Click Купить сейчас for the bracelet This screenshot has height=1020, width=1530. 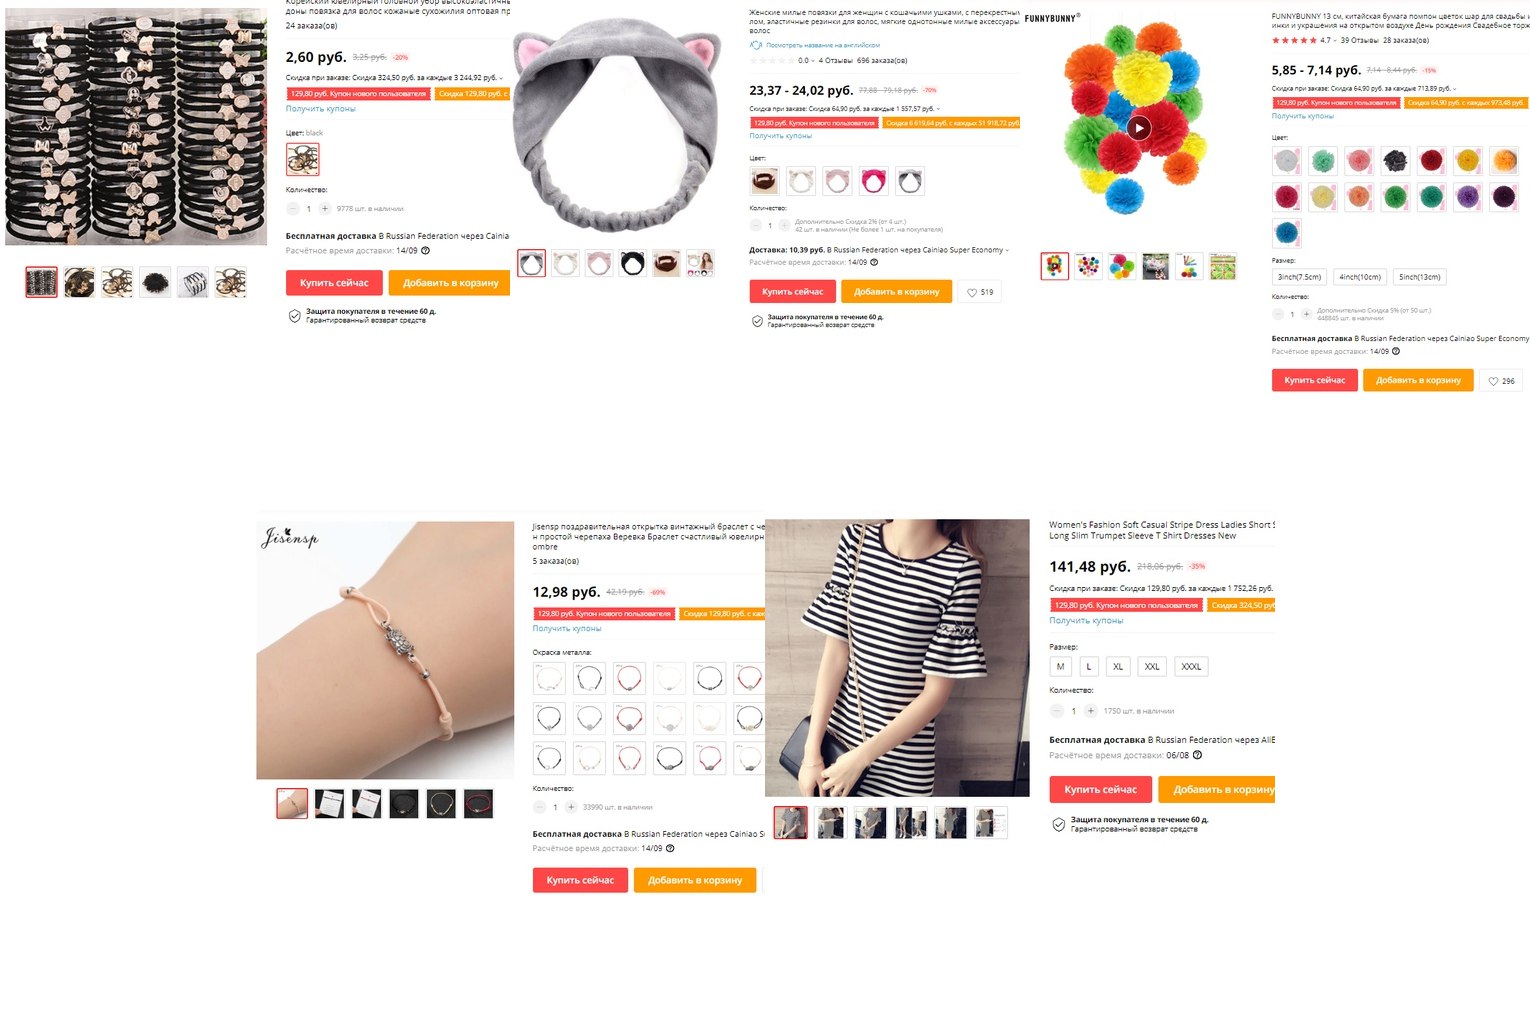pos(580,880)
